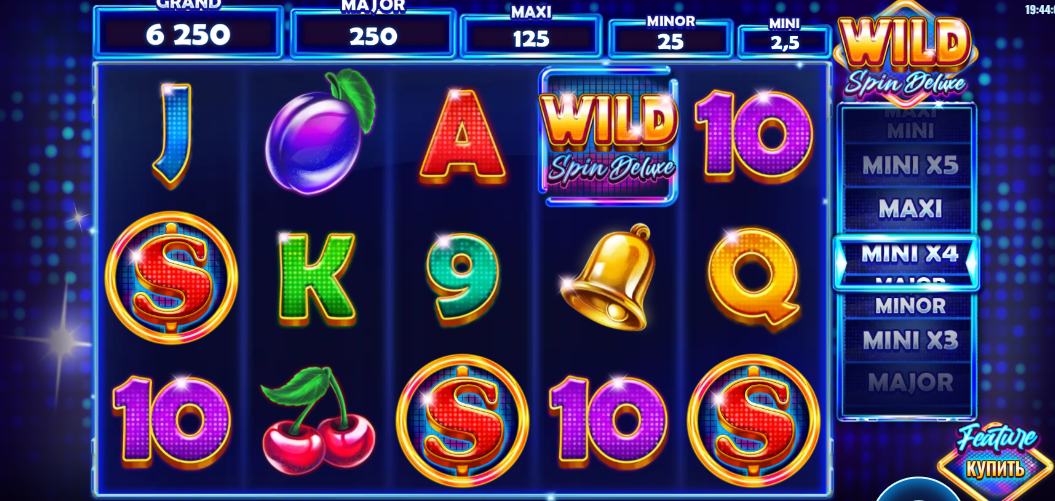Click the green letter K symbol
The image size is (1055, 501).
pyautogui.click(x=316, y=278)
